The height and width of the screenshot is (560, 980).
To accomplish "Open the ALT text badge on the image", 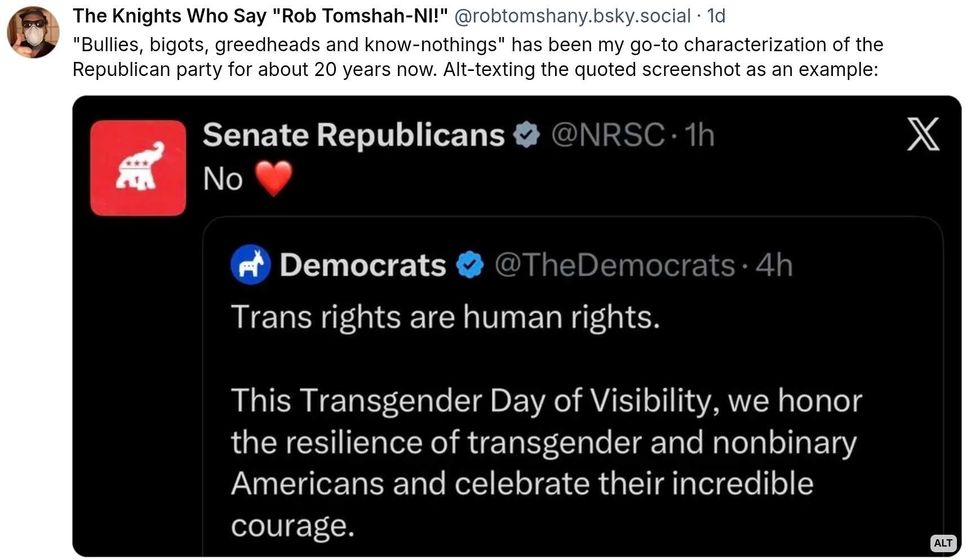I will tap(943, 543).
